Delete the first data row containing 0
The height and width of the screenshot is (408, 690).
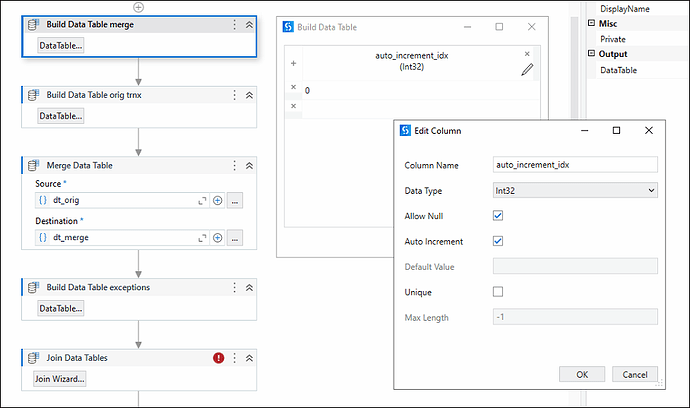(294, 87)
